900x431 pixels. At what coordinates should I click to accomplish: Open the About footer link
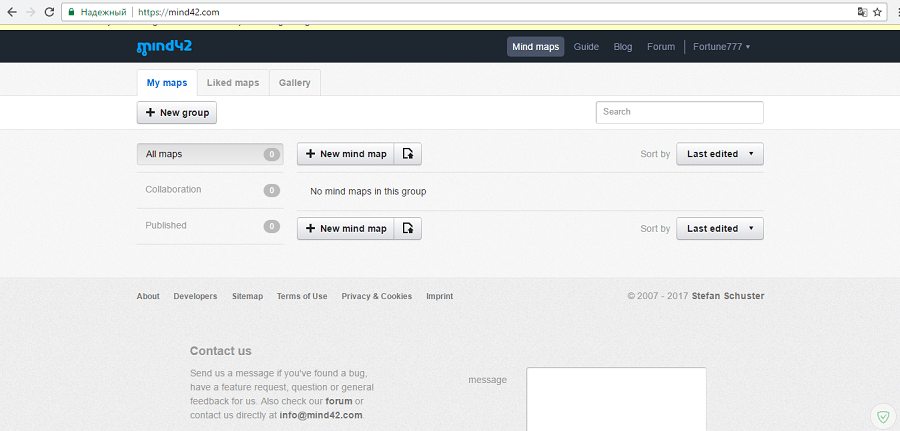click(148, 296)
